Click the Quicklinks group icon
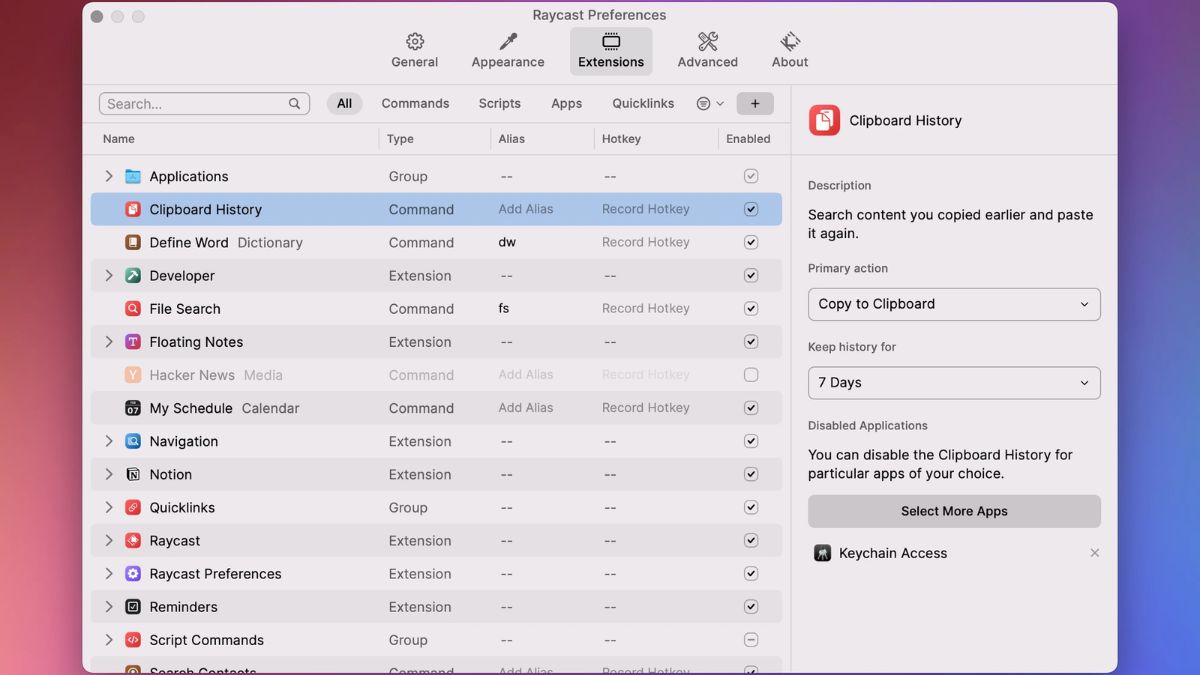The height and width of the screenshot is (675, 1200). point(133,507)
